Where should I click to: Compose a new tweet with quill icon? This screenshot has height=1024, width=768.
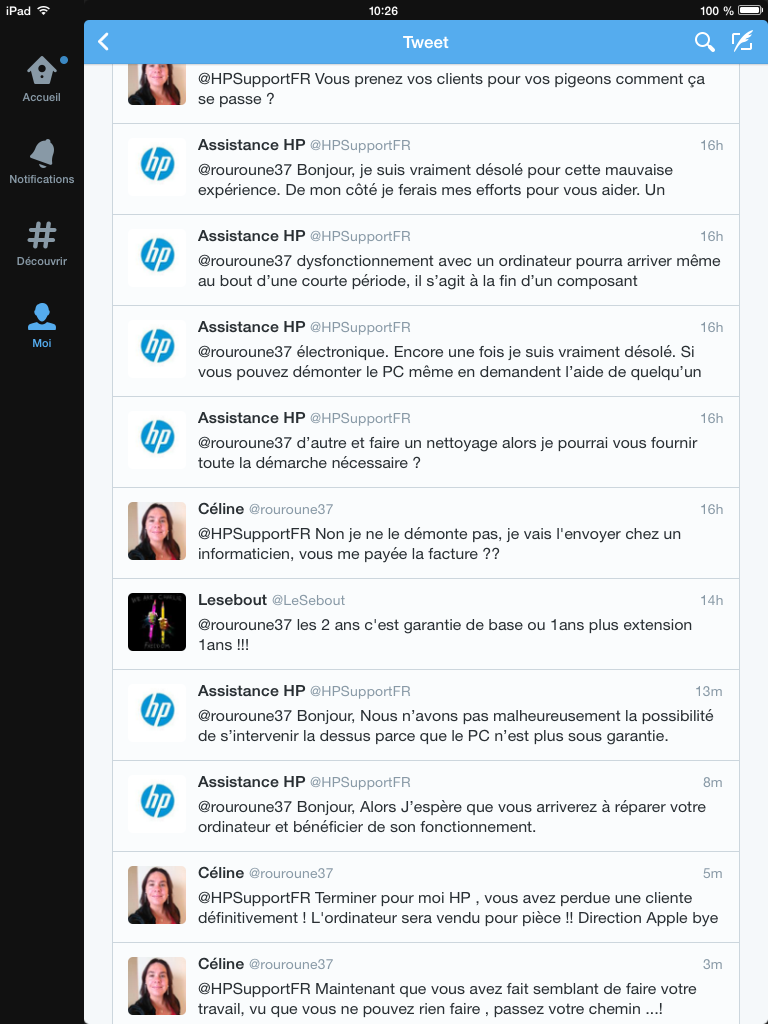742,42
